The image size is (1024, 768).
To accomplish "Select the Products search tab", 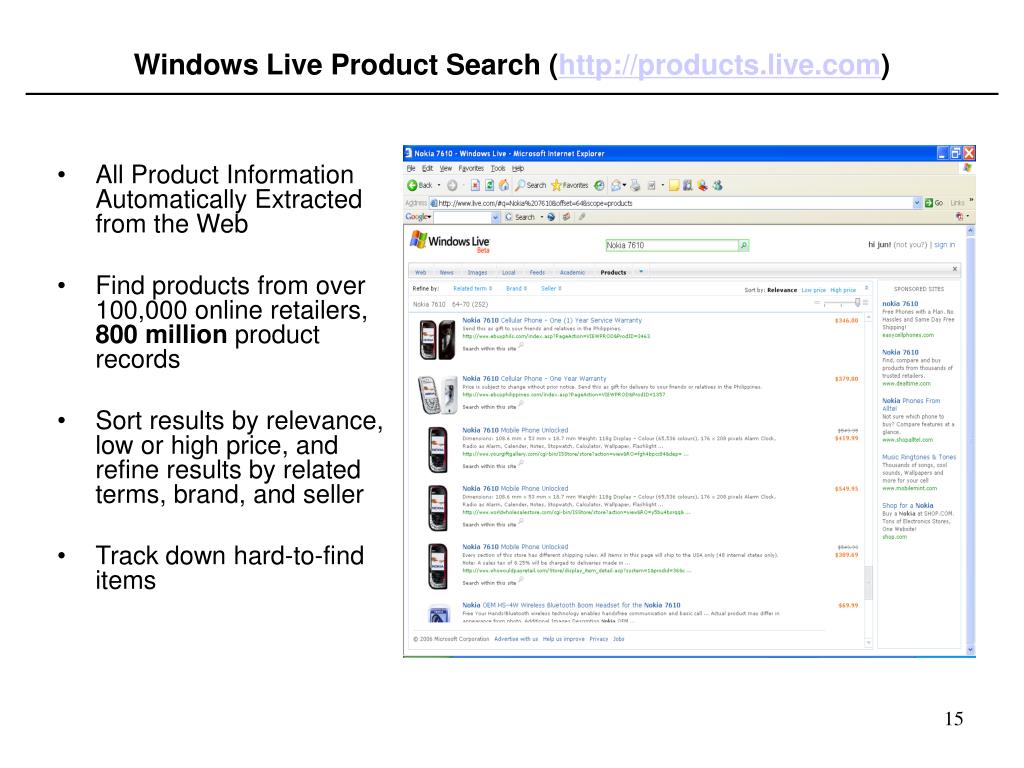I will [x=613, y=272].
